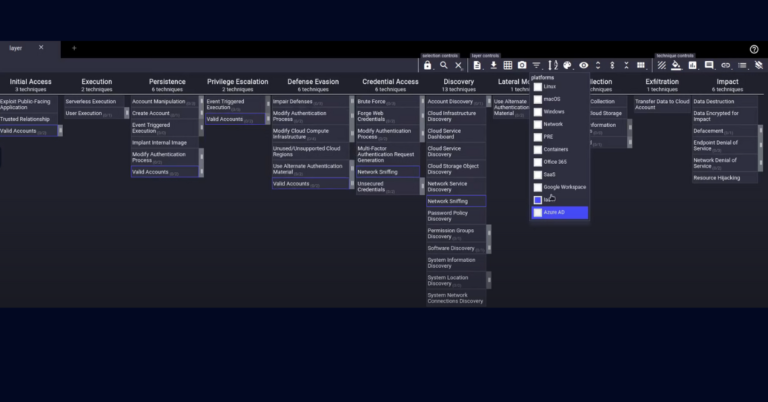Close the layer tab
768x402 pixels.
(41, 47)
